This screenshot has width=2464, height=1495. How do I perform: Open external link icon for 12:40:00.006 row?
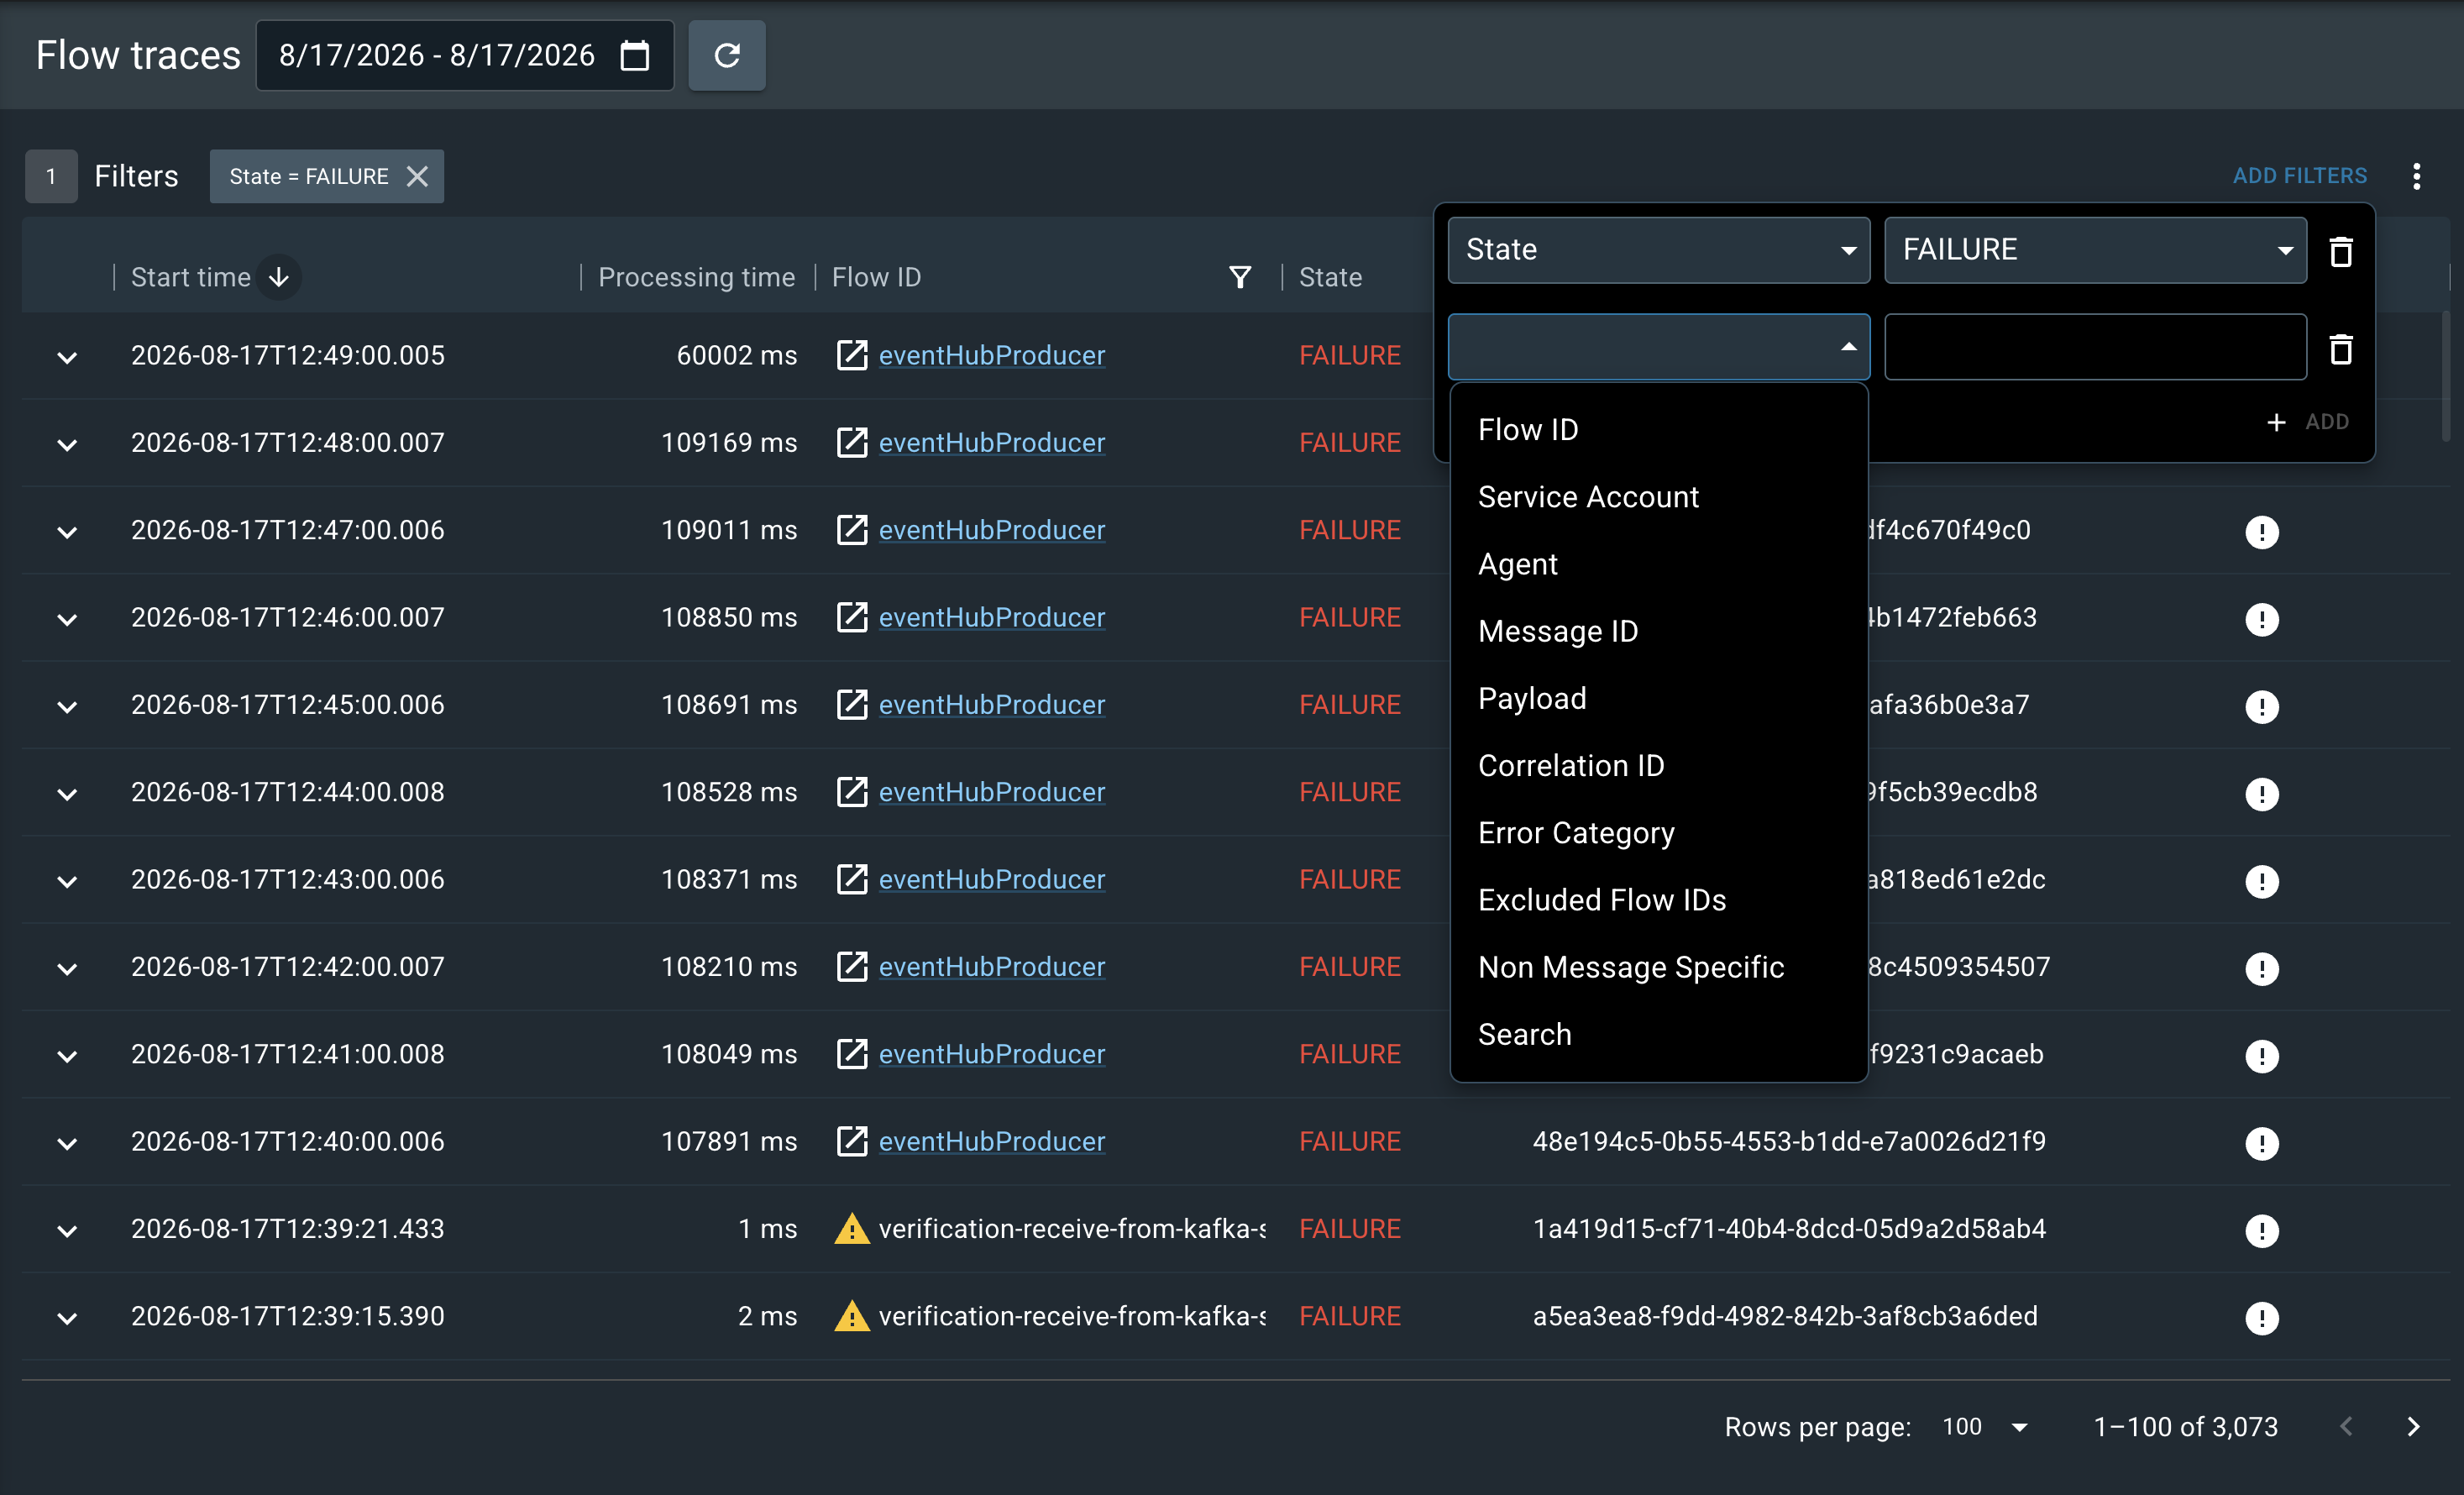pyautogui.click(x=852, y=1141)
